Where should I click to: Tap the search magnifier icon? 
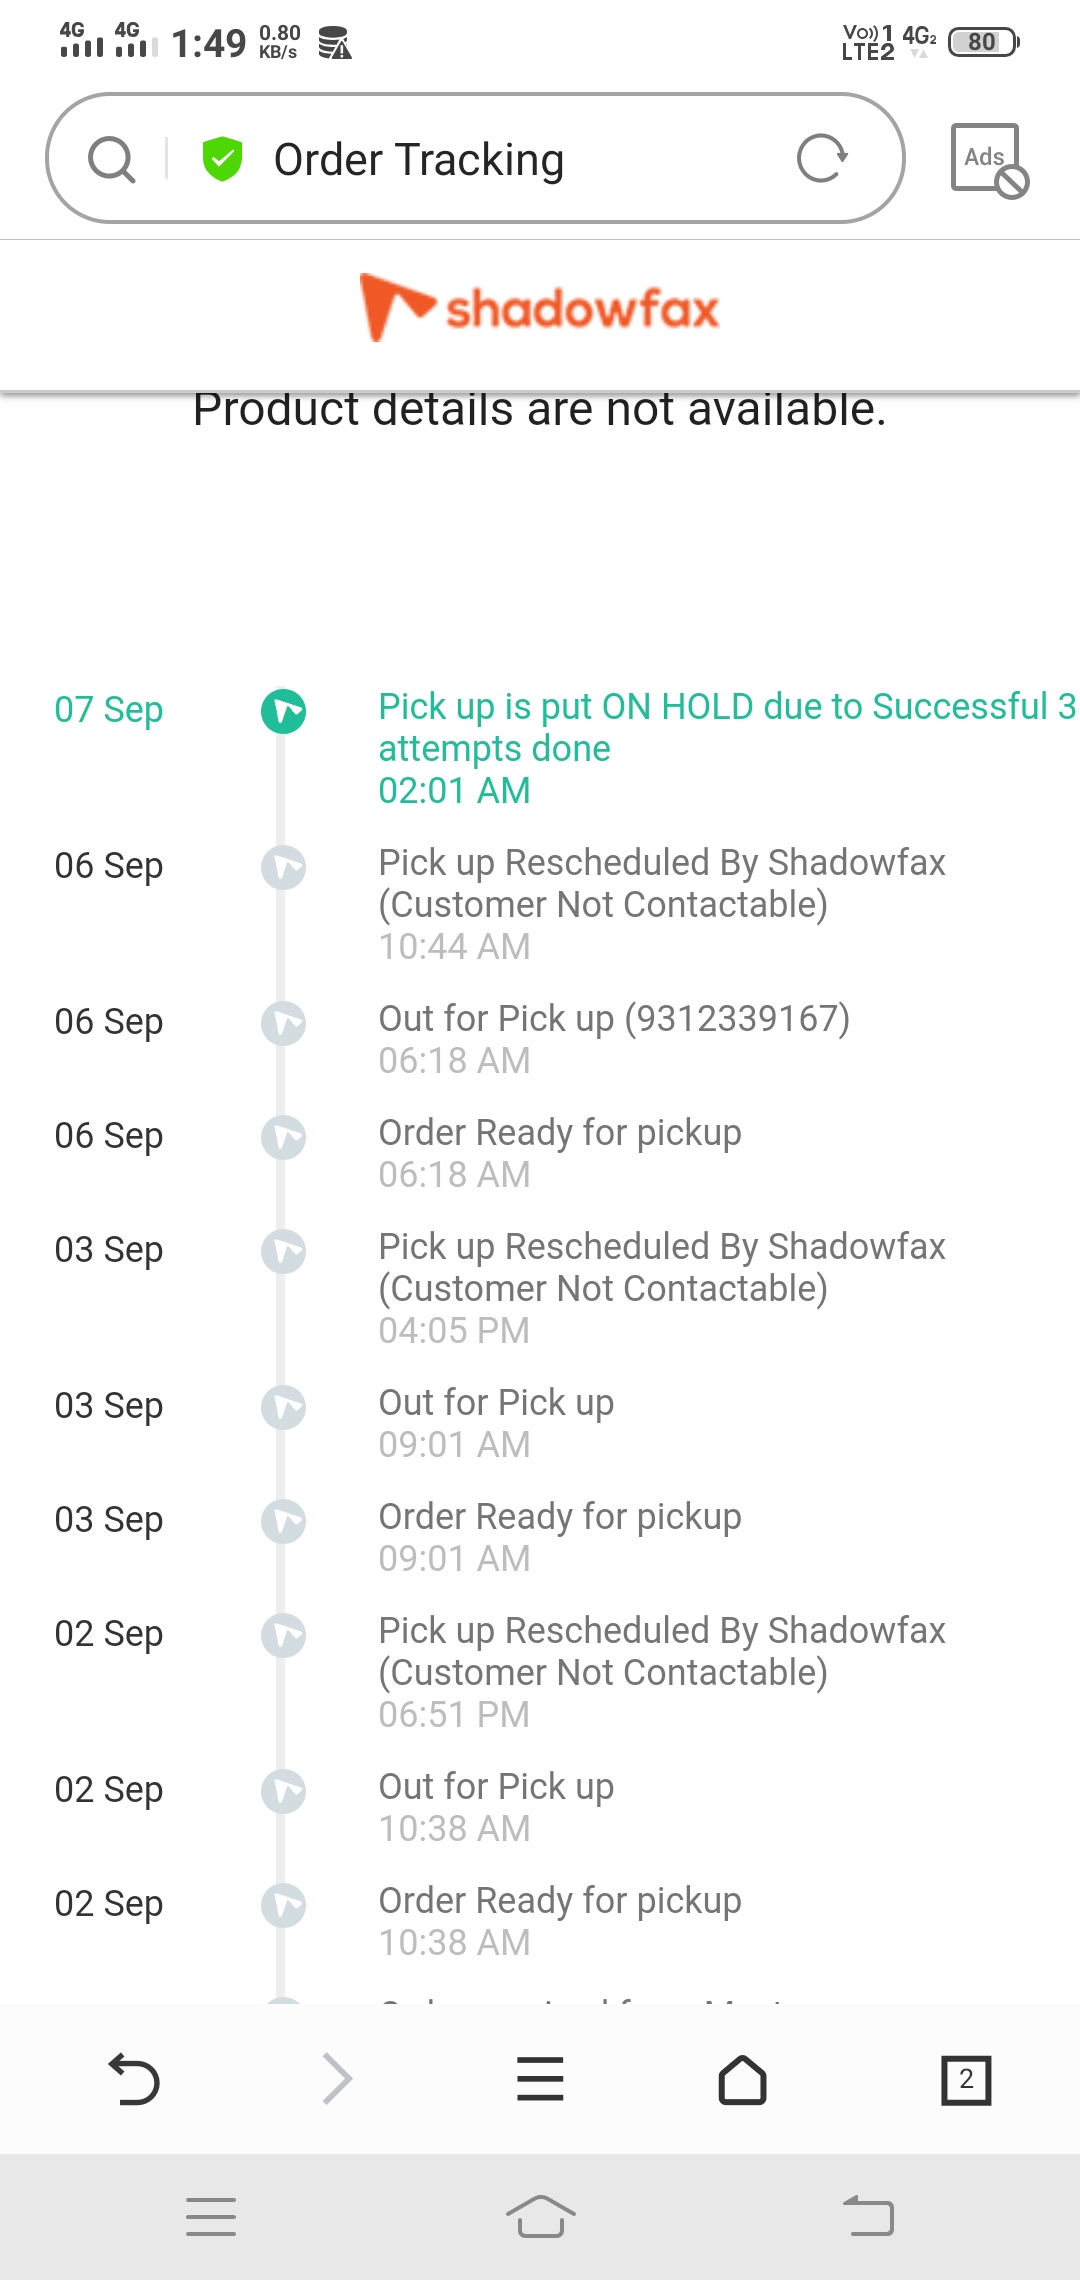click(111, 159)
